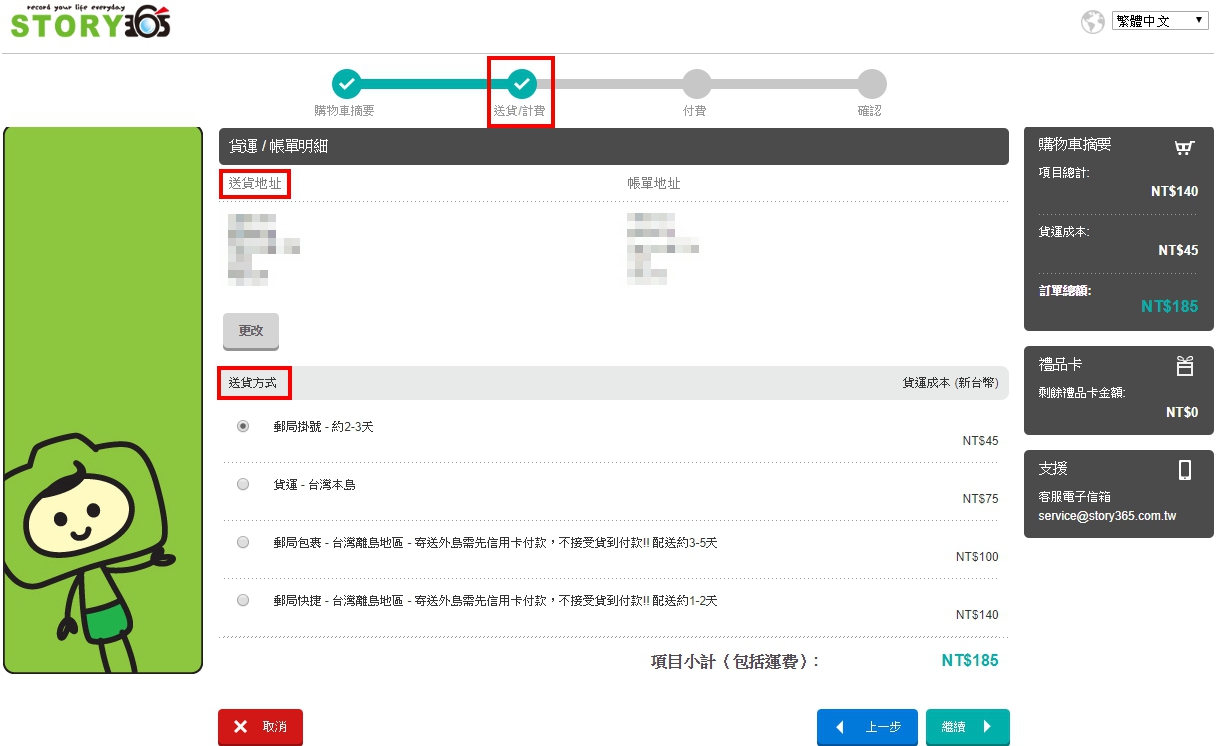Select 郵局掛號 約2-3天 shipping option
1225x746 pixels.
point(243,426)
